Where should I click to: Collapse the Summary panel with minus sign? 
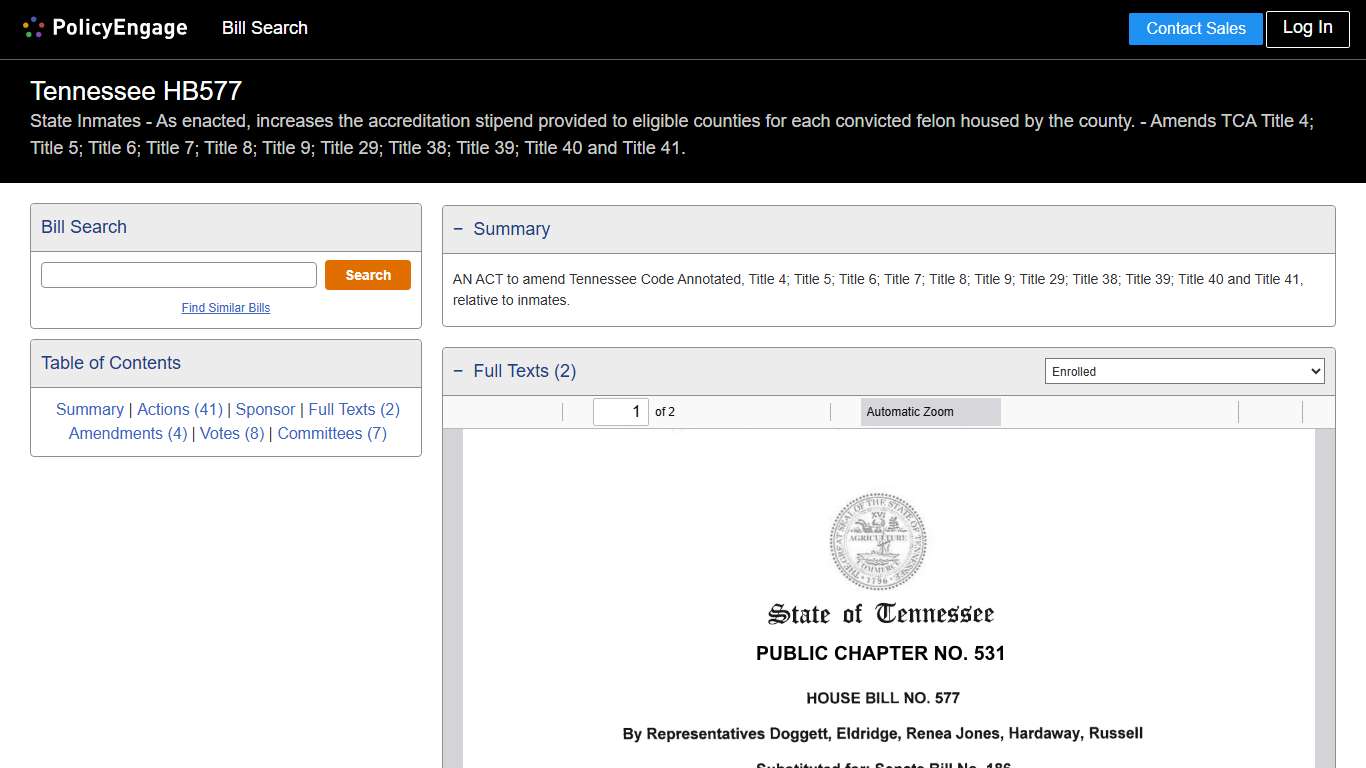tap(458, 229)
